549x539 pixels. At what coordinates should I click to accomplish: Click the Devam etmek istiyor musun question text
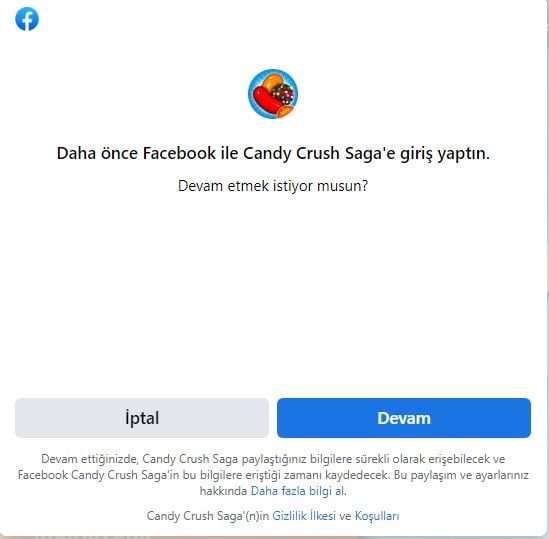(x=273, y=186)
